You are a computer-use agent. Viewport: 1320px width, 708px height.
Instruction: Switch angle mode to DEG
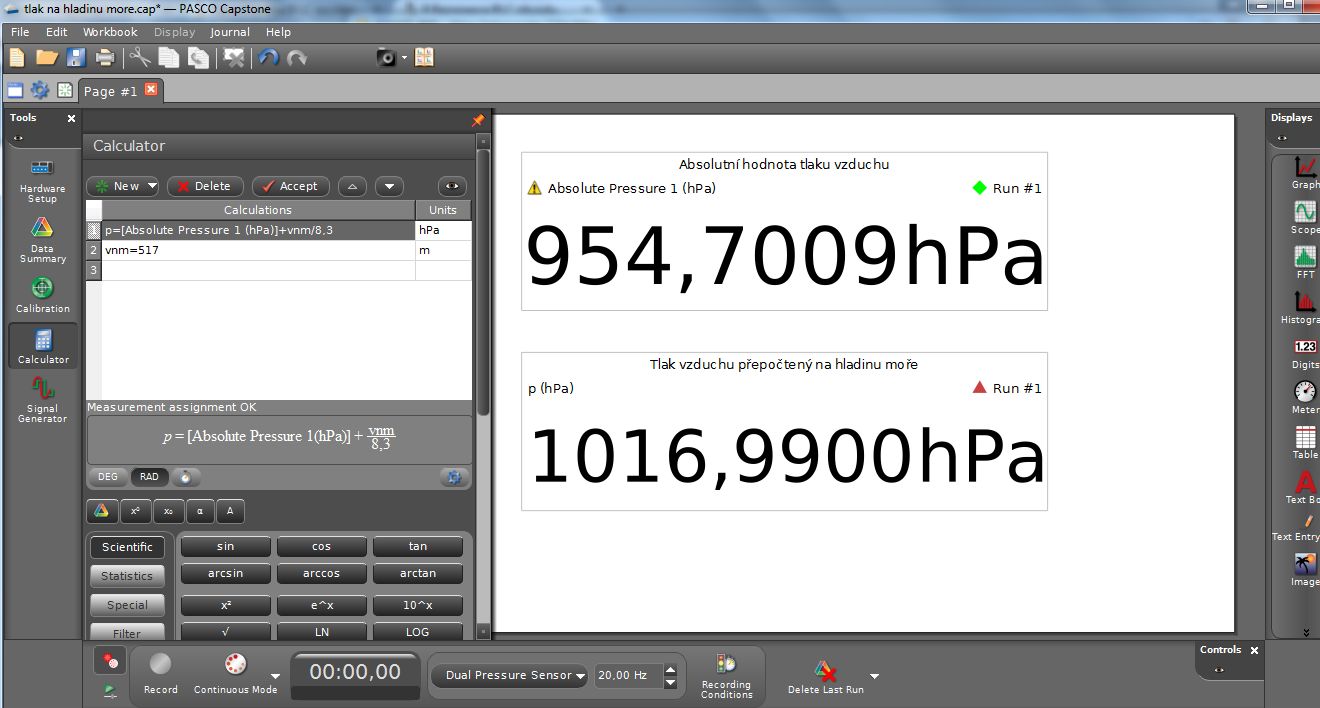tap(107, 477)
